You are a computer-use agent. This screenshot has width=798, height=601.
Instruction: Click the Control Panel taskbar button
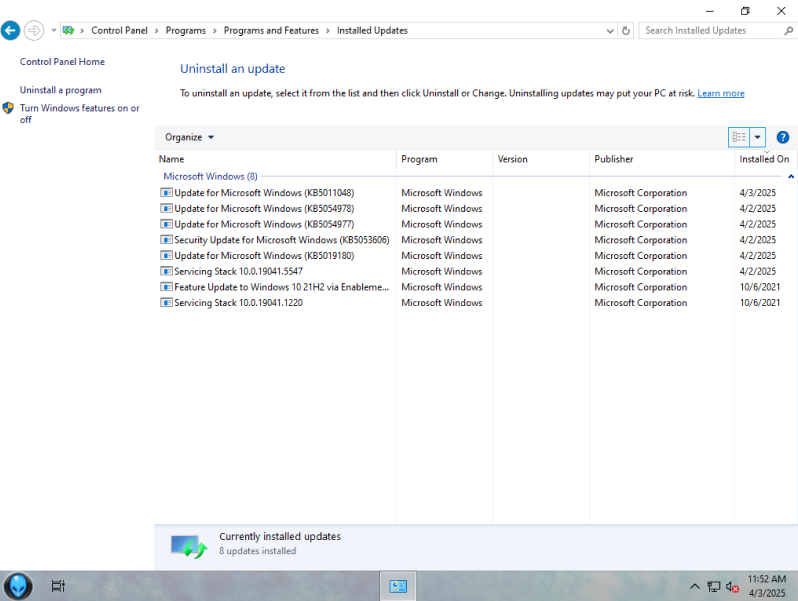click(397, 586)
